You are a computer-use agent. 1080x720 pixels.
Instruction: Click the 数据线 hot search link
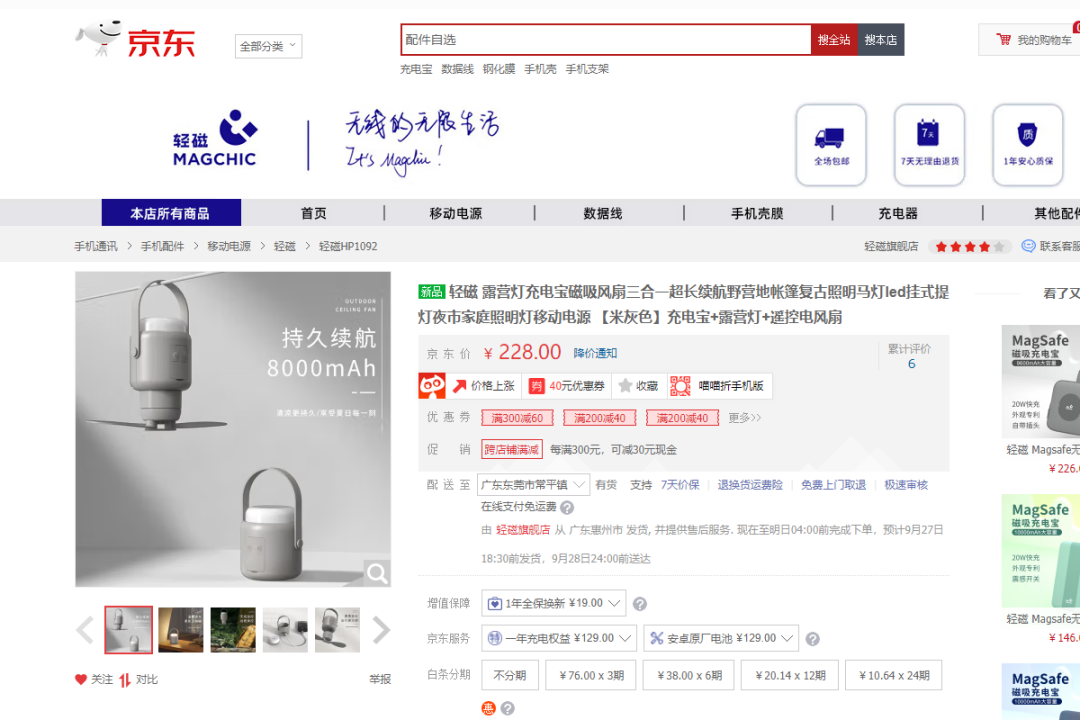(457, 69)
